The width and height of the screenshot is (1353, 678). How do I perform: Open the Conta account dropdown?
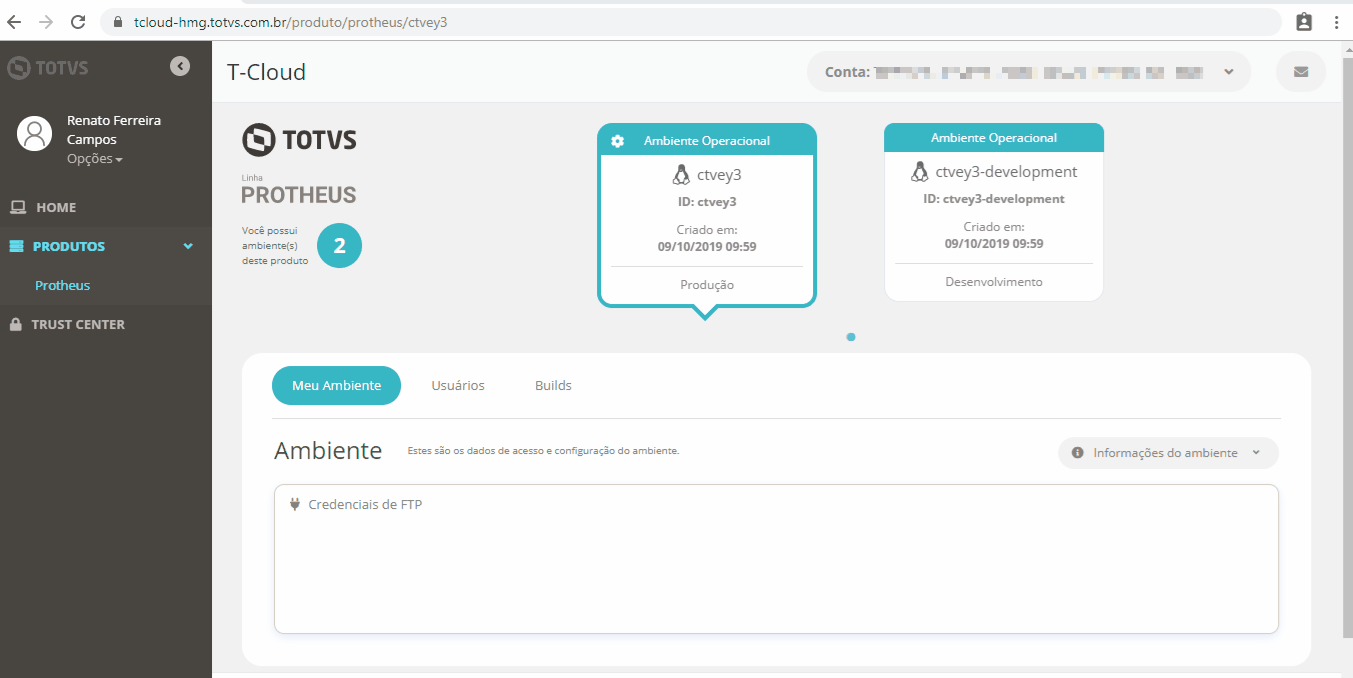(1029, 72)
